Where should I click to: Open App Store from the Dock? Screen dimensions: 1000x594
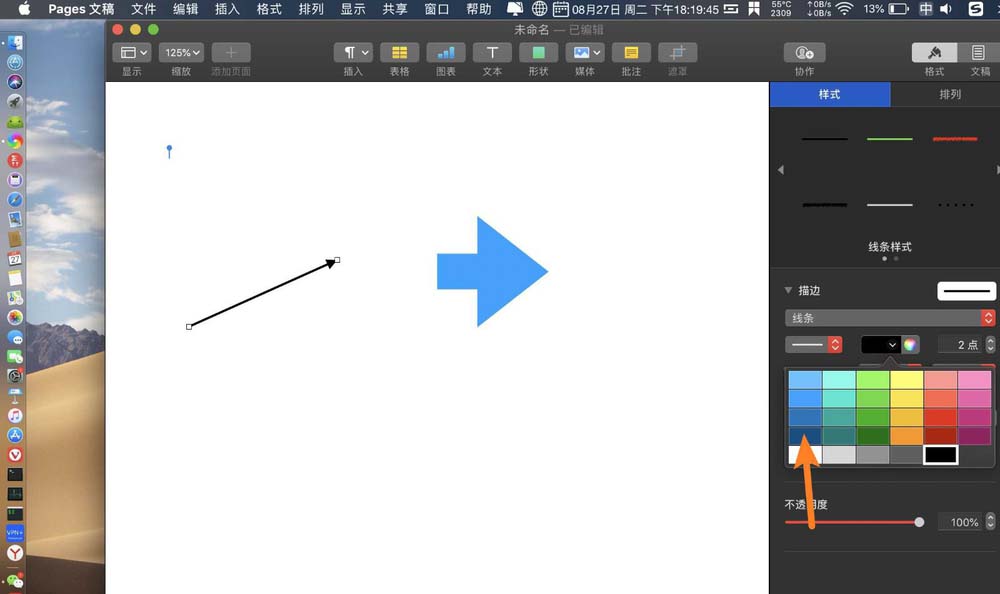point(15,435)
